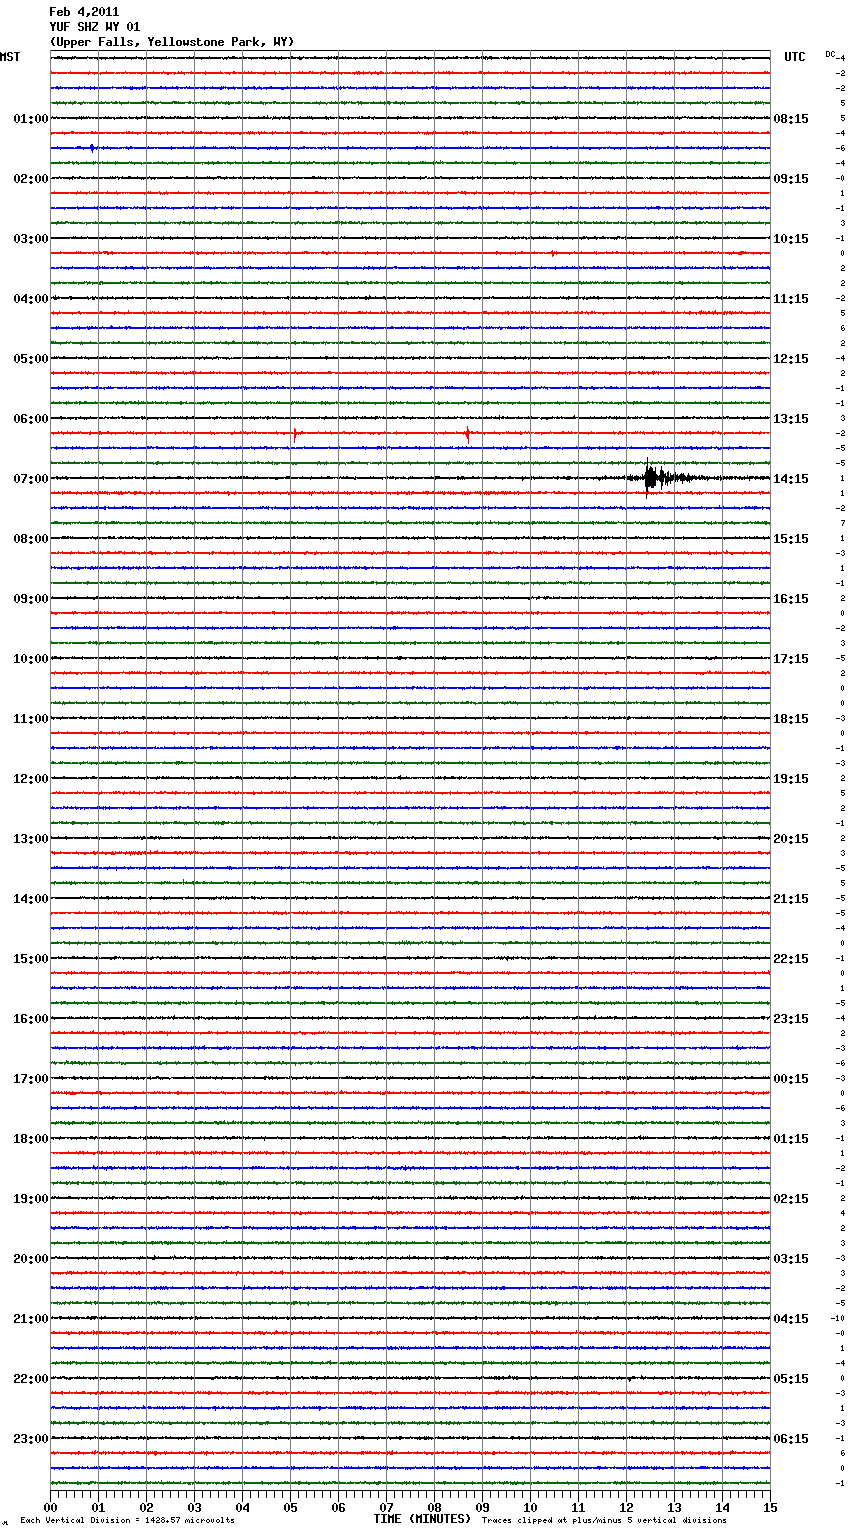Image resolution: width=850 pixels, height=1534 pixels.
Task: Click the MST time label 10:00
Action: [31, 659]
